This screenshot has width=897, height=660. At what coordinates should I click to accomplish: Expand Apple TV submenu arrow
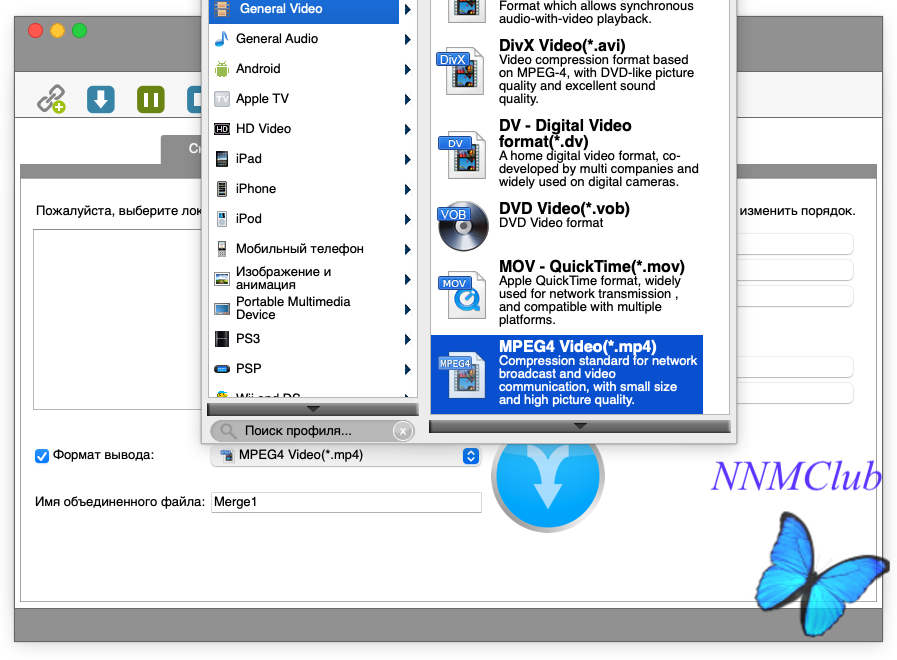pos(407,100)
